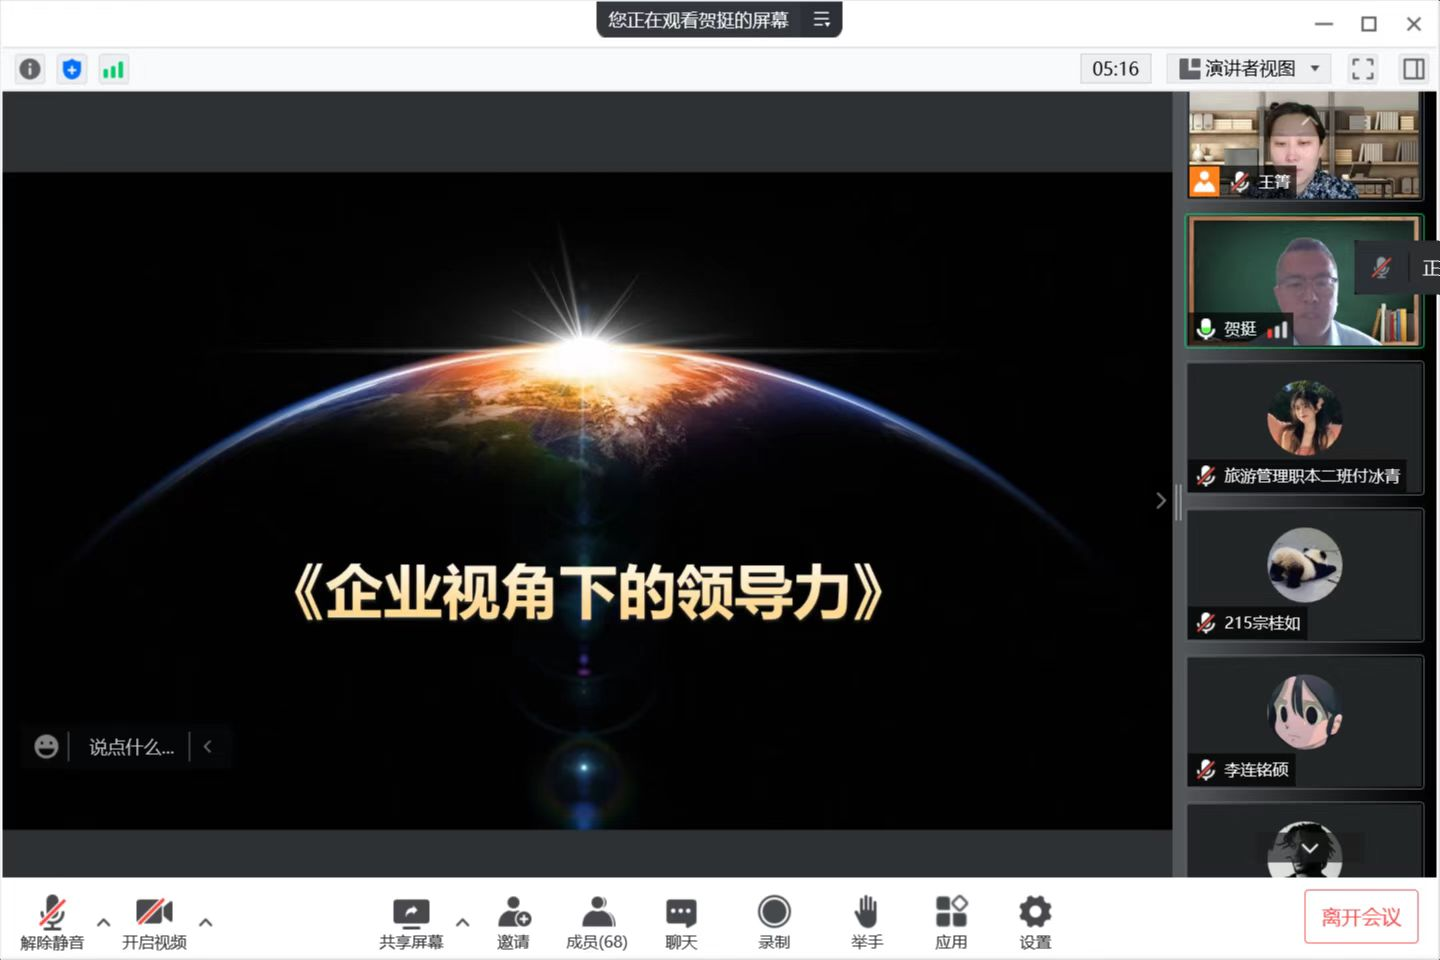Select 215宗桂如 participant tile
Screen dimensions: 1440x960
pos(1304,575)
